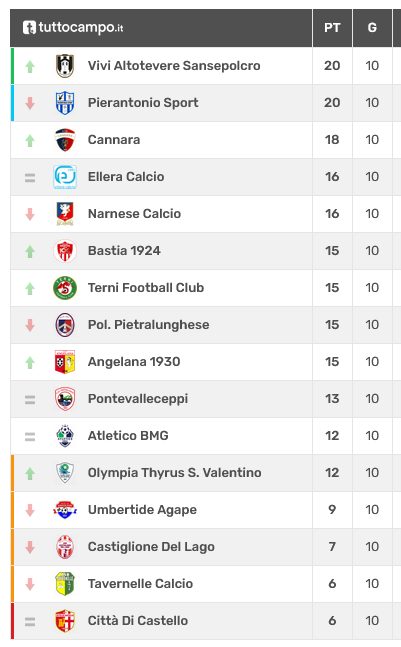401x647 pixels.
Task: Click red down arrow beside Narnese Calcio
Action: click(30, 214)
